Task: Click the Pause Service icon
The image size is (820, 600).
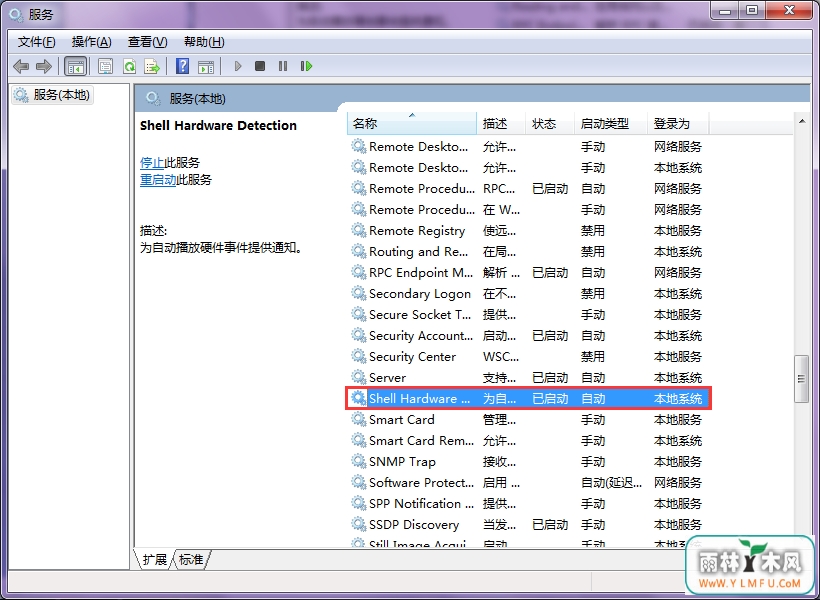Action: 283,66
